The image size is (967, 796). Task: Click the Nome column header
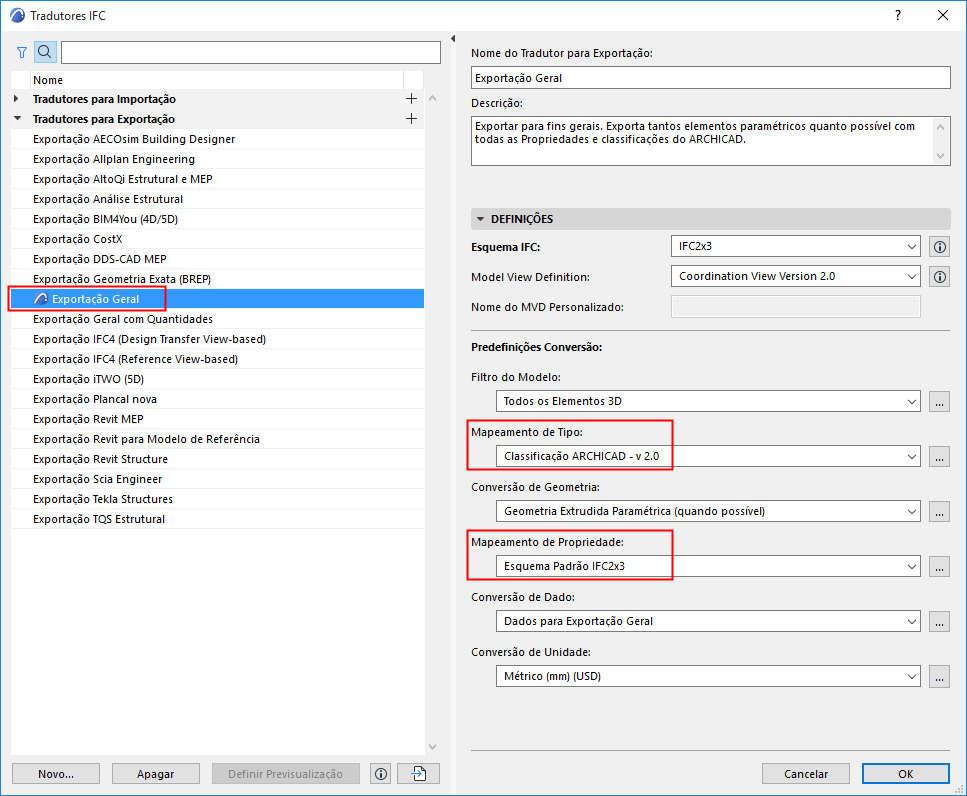[217, 80]
